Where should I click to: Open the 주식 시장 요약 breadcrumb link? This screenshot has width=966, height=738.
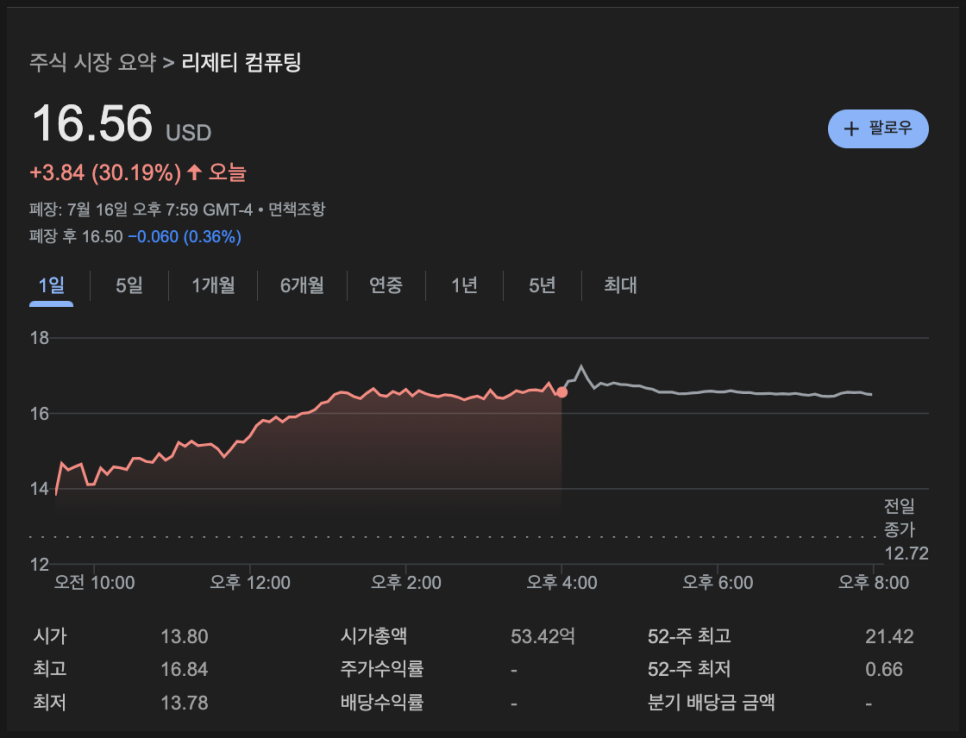[x=93, y=62]
